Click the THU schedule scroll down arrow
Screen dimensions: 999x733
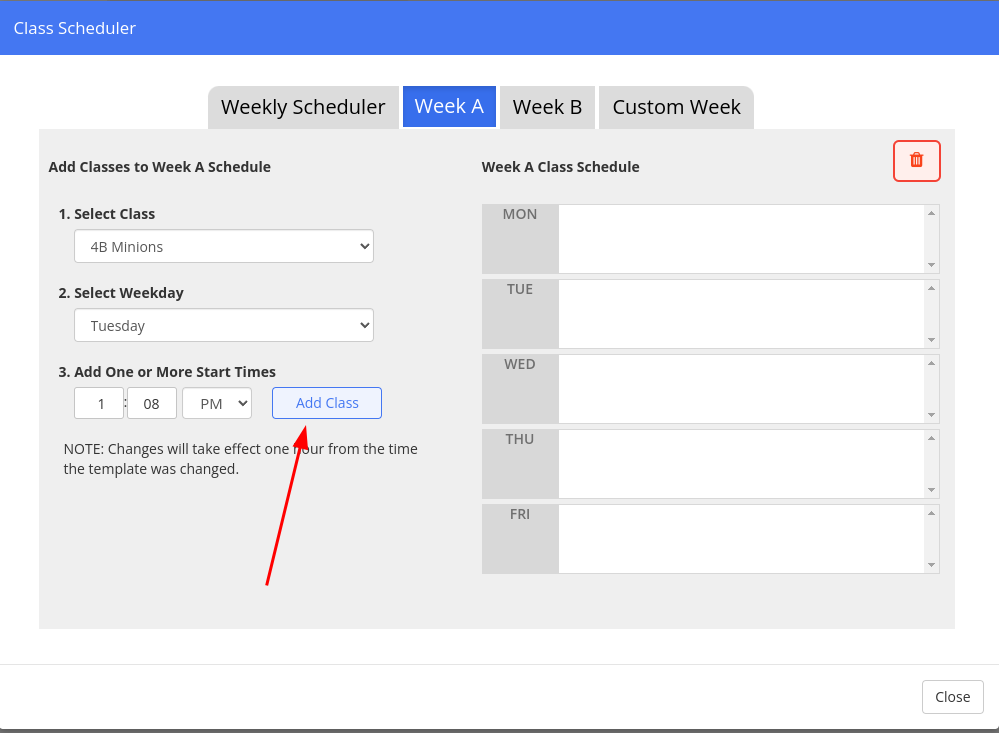(931, 490)
